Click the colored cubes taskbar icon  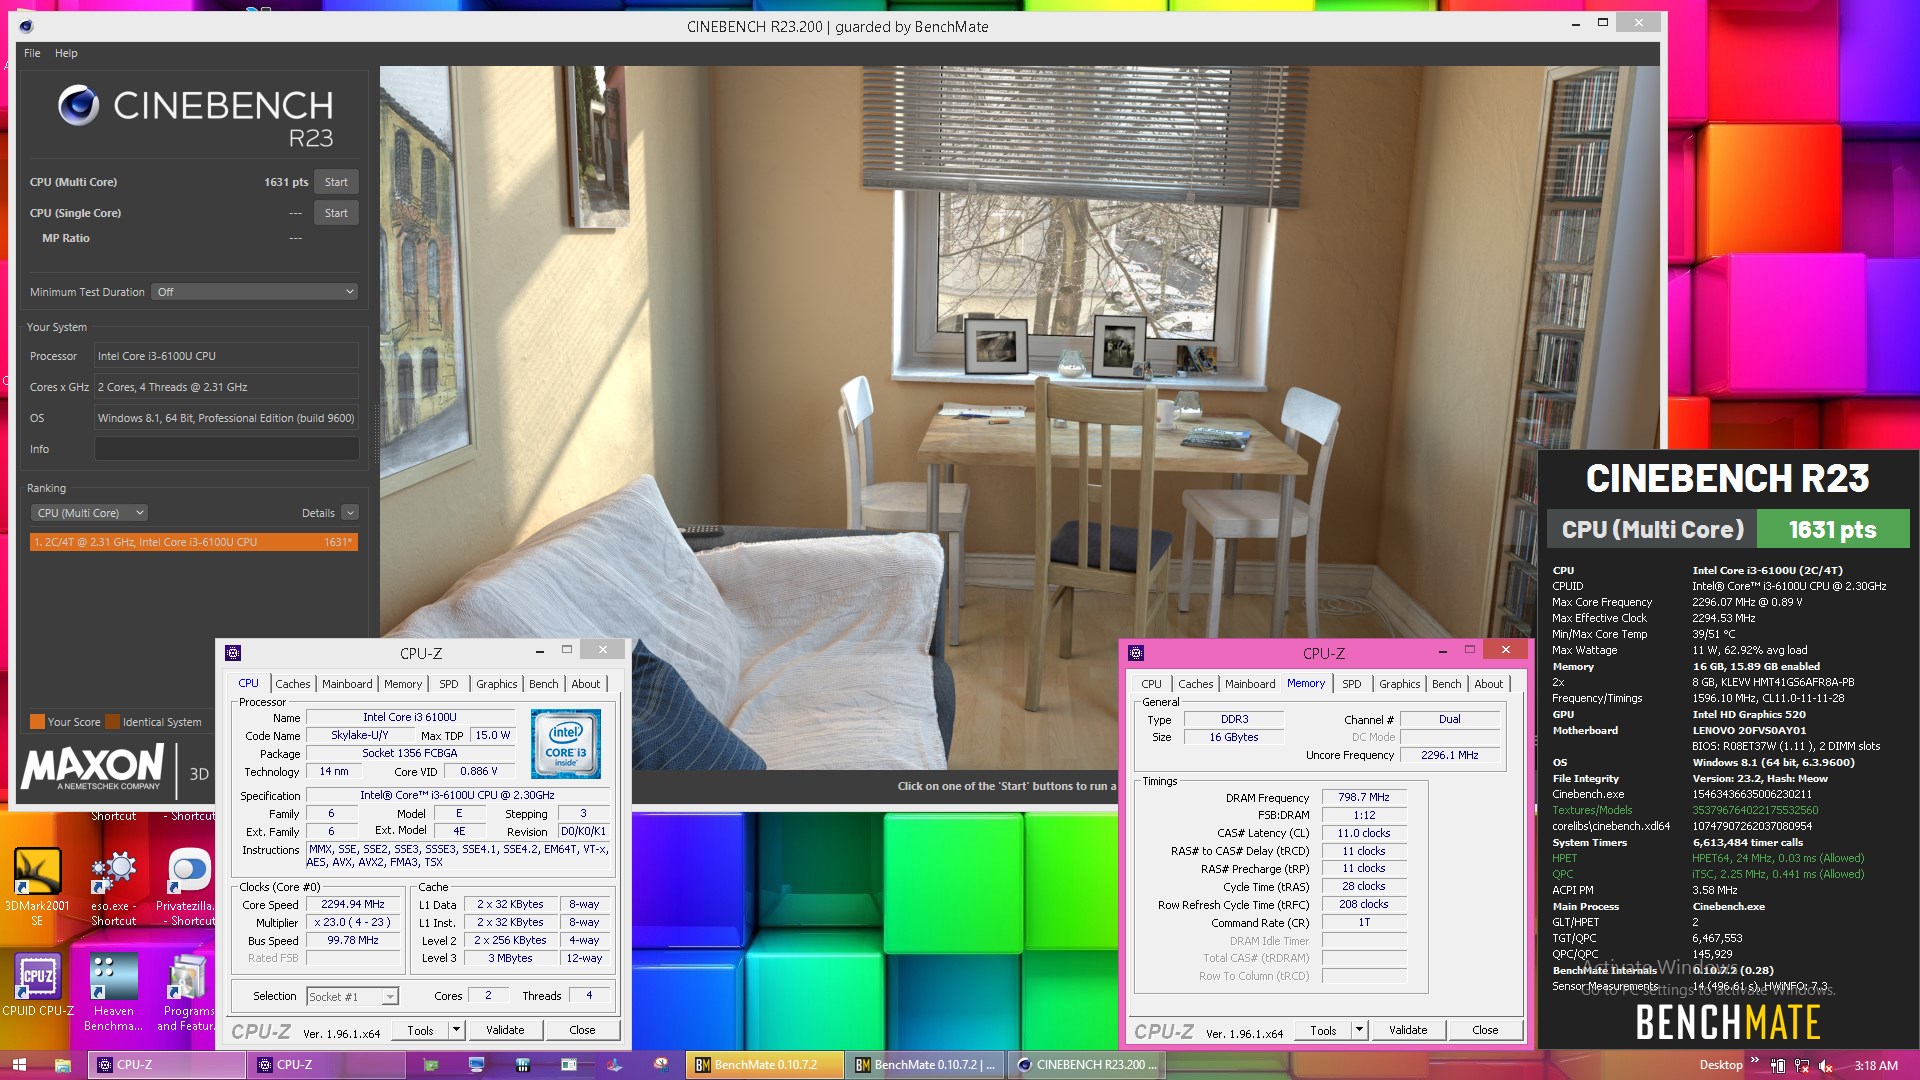click(614, 1065)
